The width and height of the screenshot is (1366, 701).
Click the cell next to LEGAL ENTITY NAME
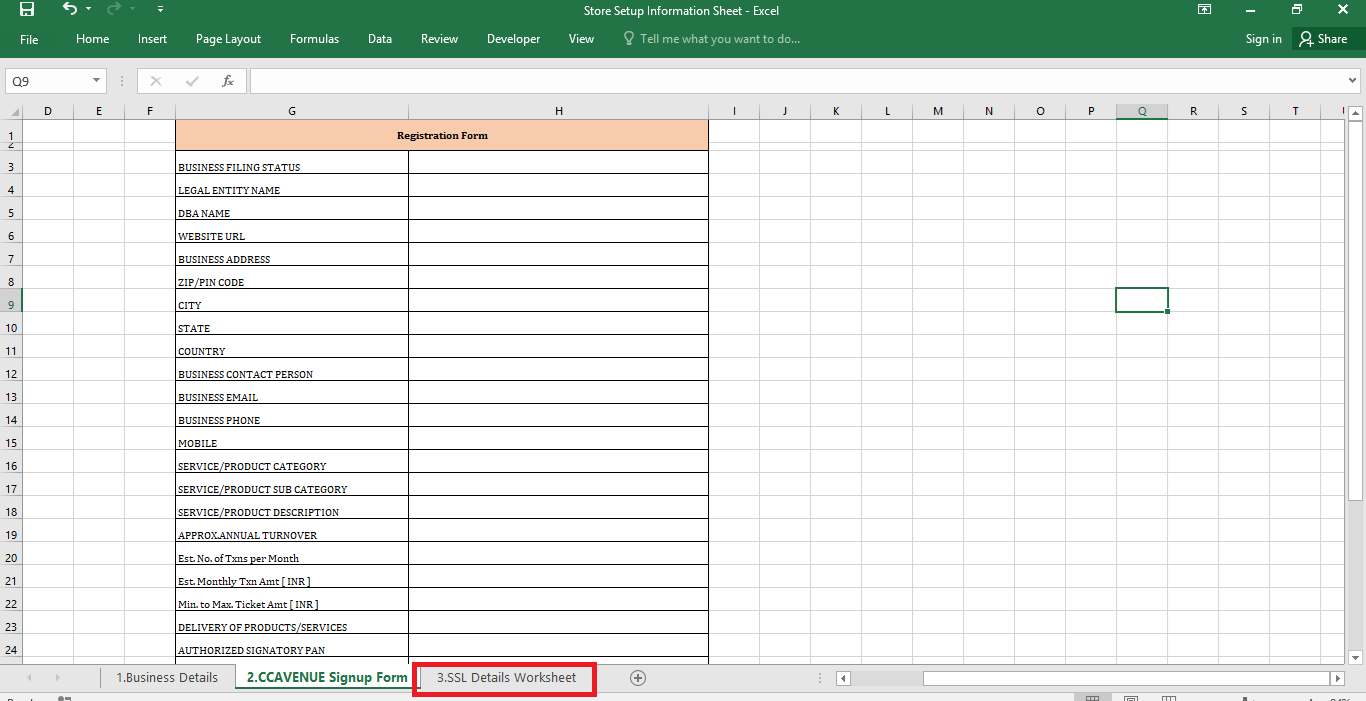point(558,186)
